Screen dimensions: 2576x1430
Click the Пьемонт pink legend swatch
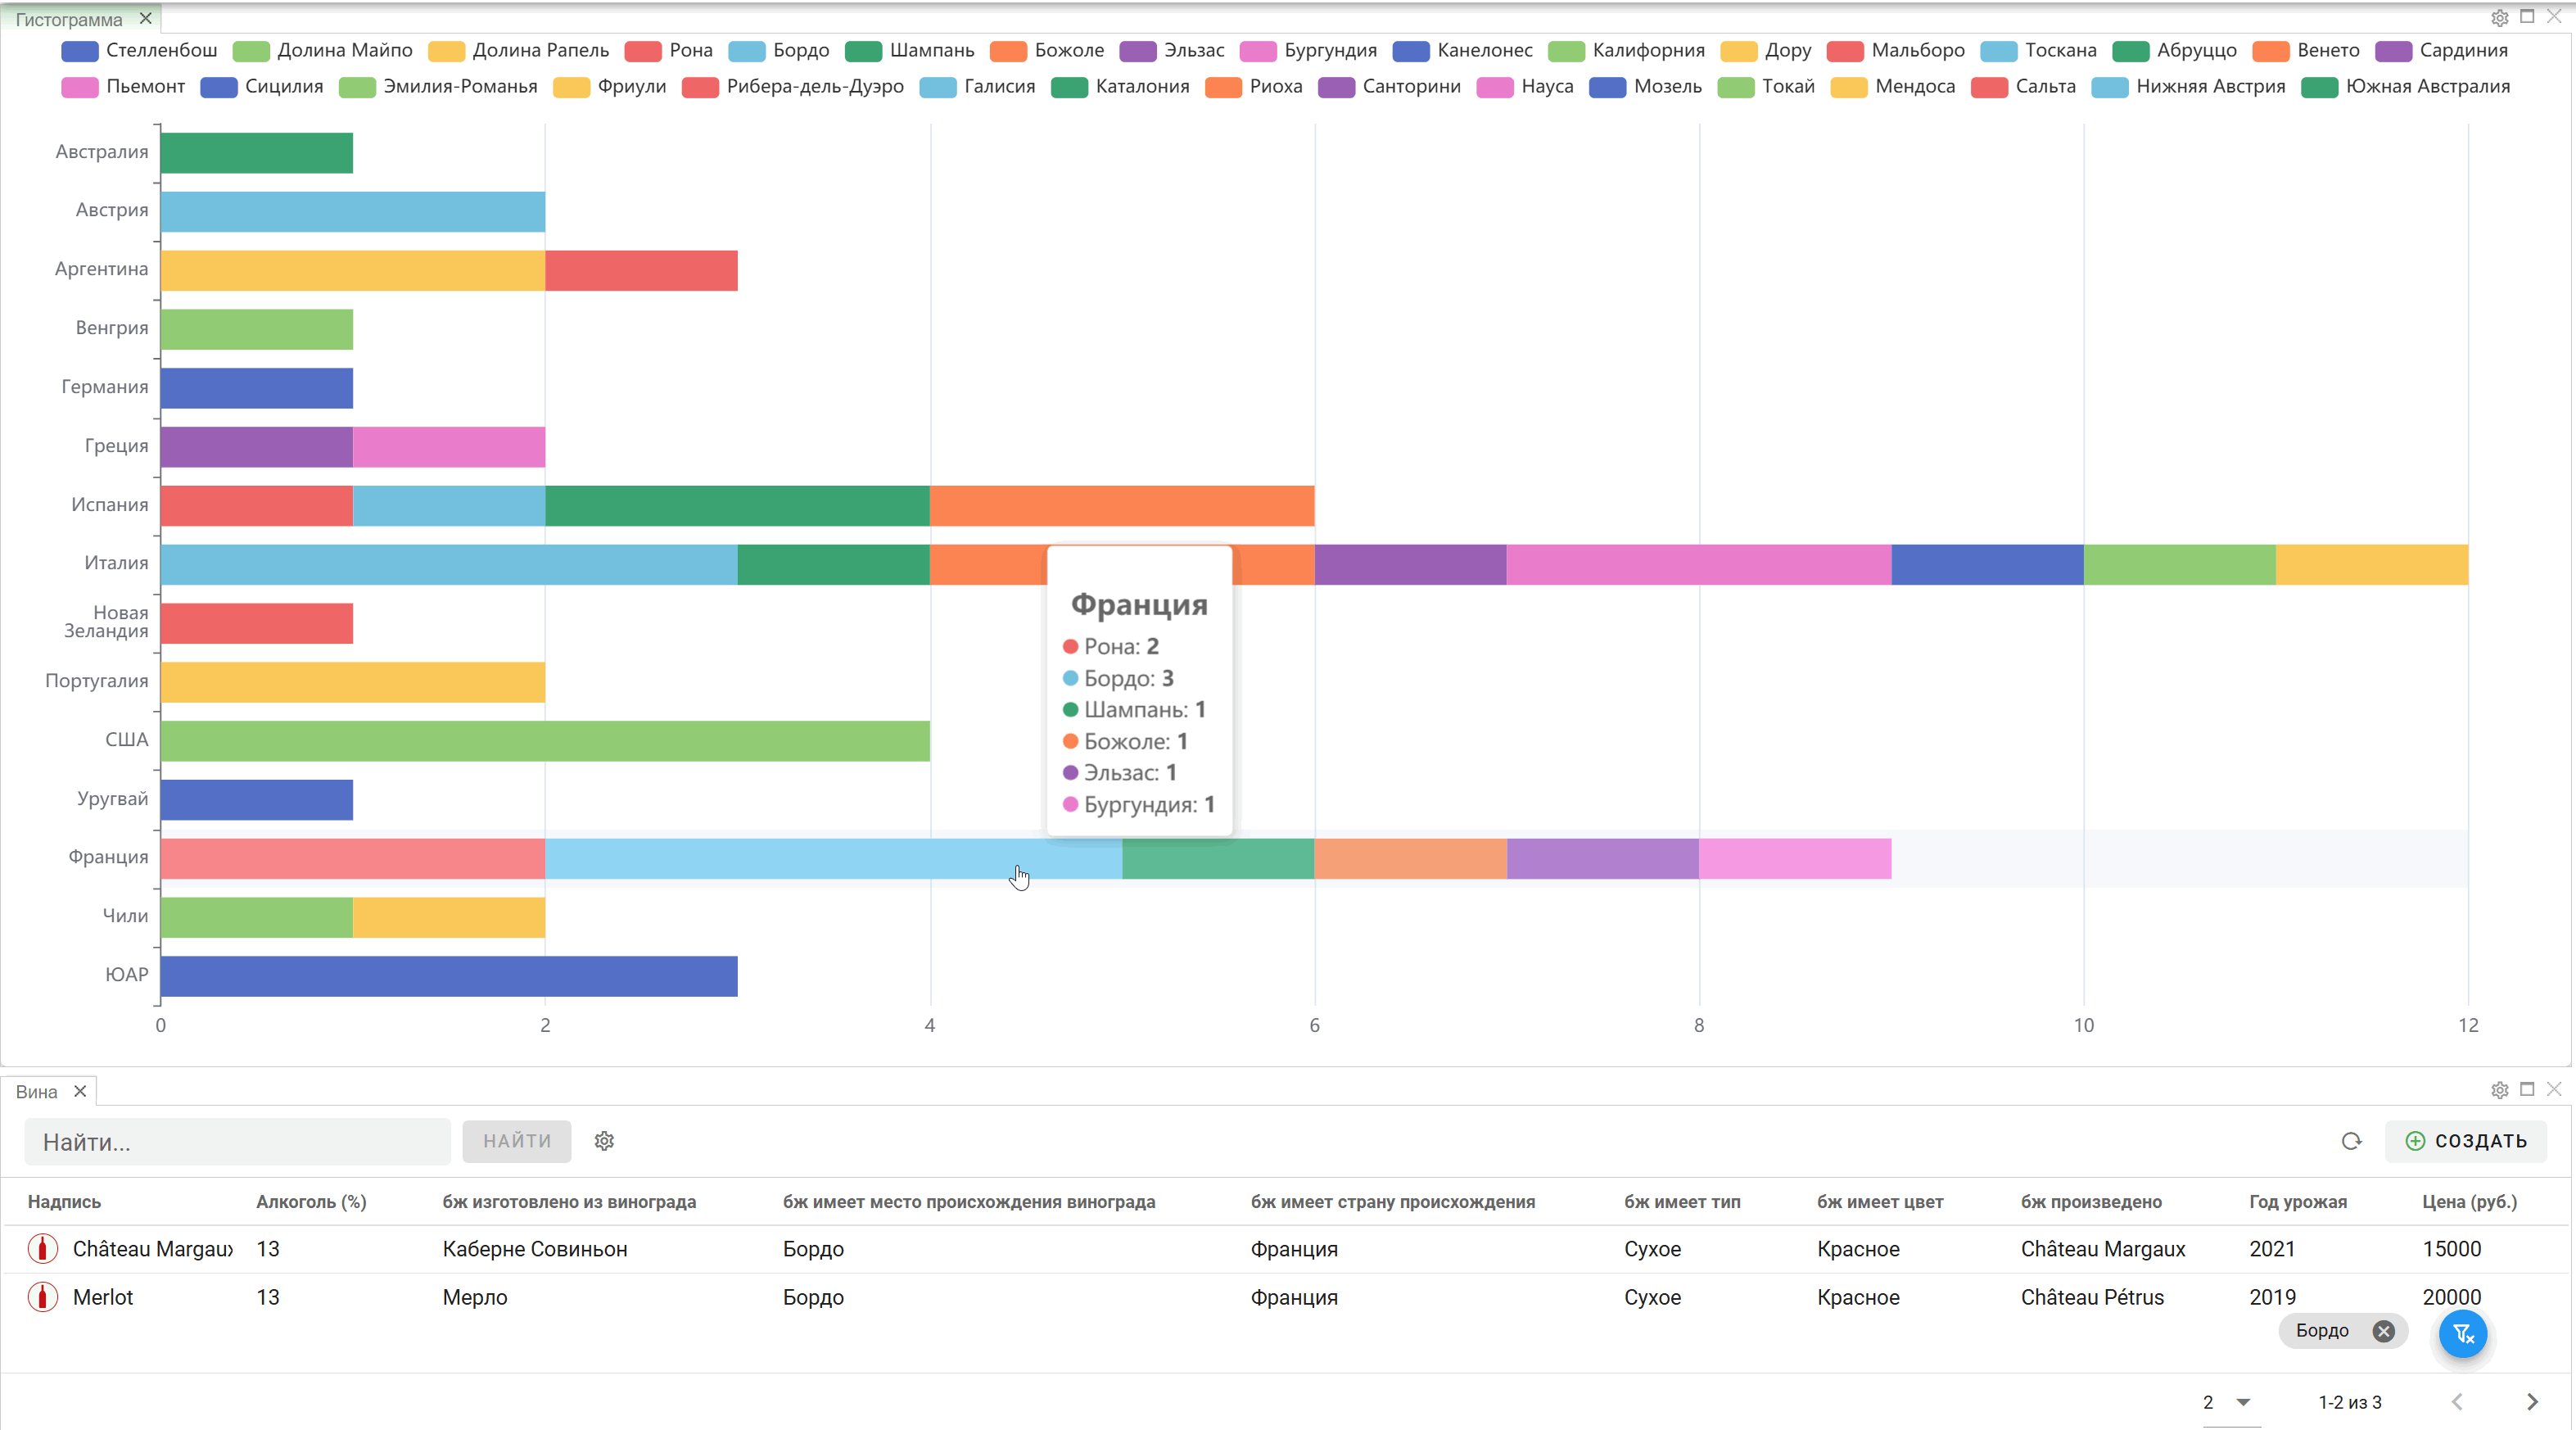click(x=79, y=87)
